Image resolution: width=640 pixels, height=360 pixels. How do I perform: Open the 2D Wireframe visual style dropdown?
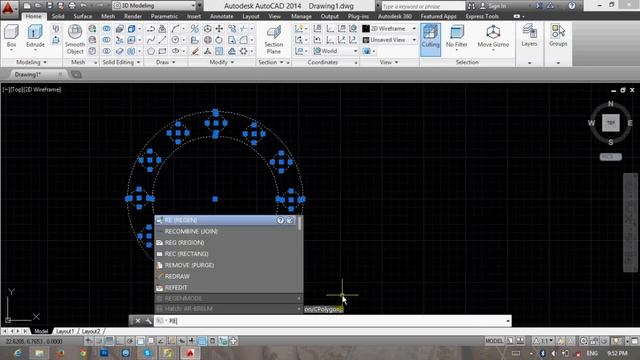(389, 29)
